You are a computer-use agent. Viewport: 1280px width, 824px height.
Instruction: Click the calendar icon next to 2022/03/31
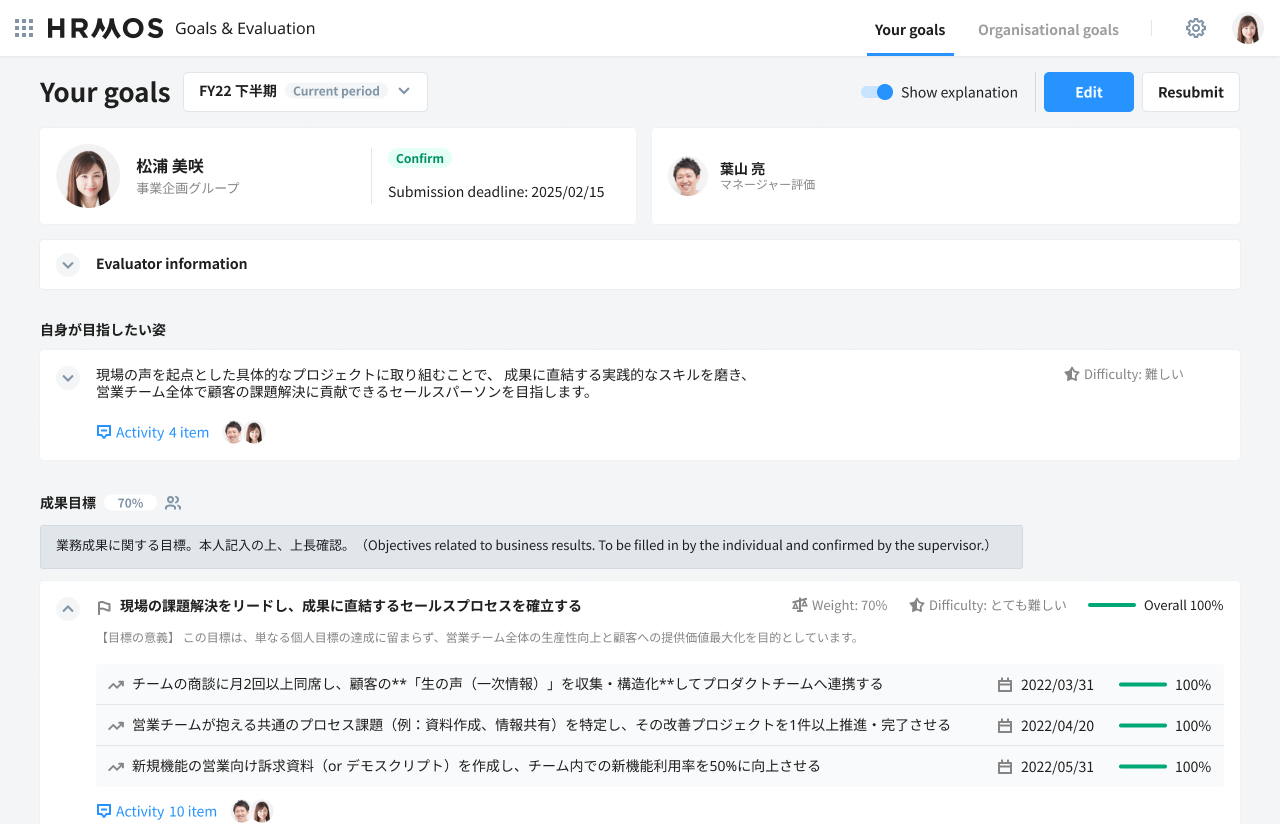(x=1005, y=685)
